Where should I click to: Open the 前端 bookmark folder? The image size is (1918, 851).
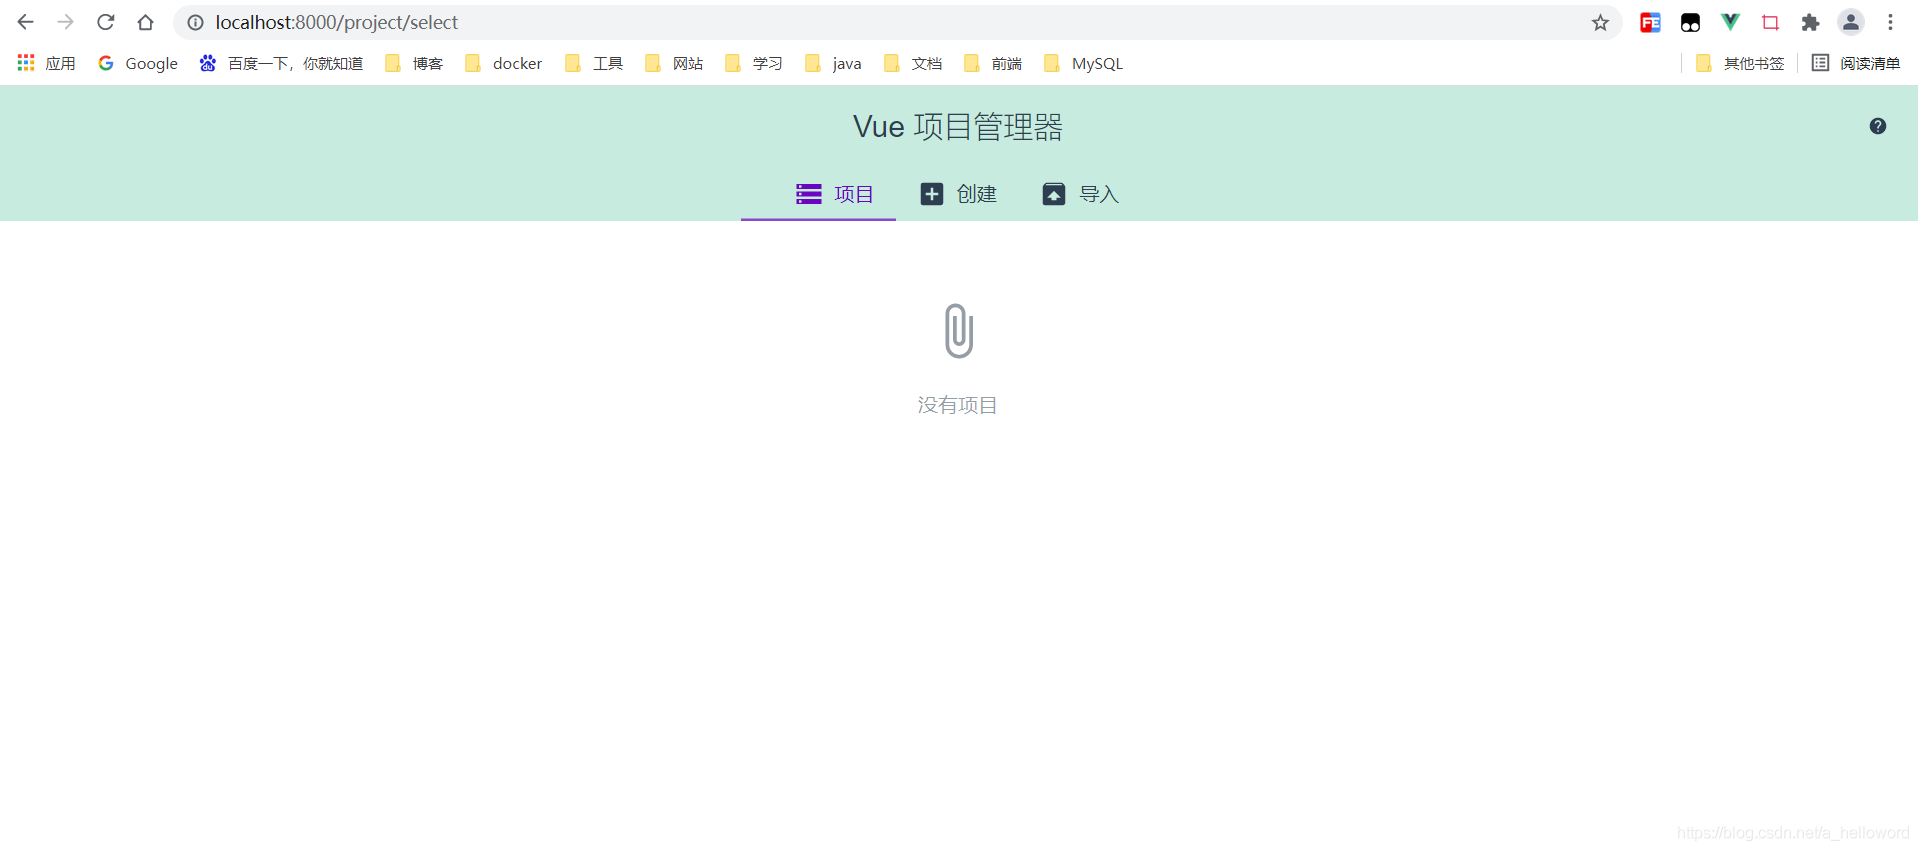pyautogui.click(x=993, y=63)
